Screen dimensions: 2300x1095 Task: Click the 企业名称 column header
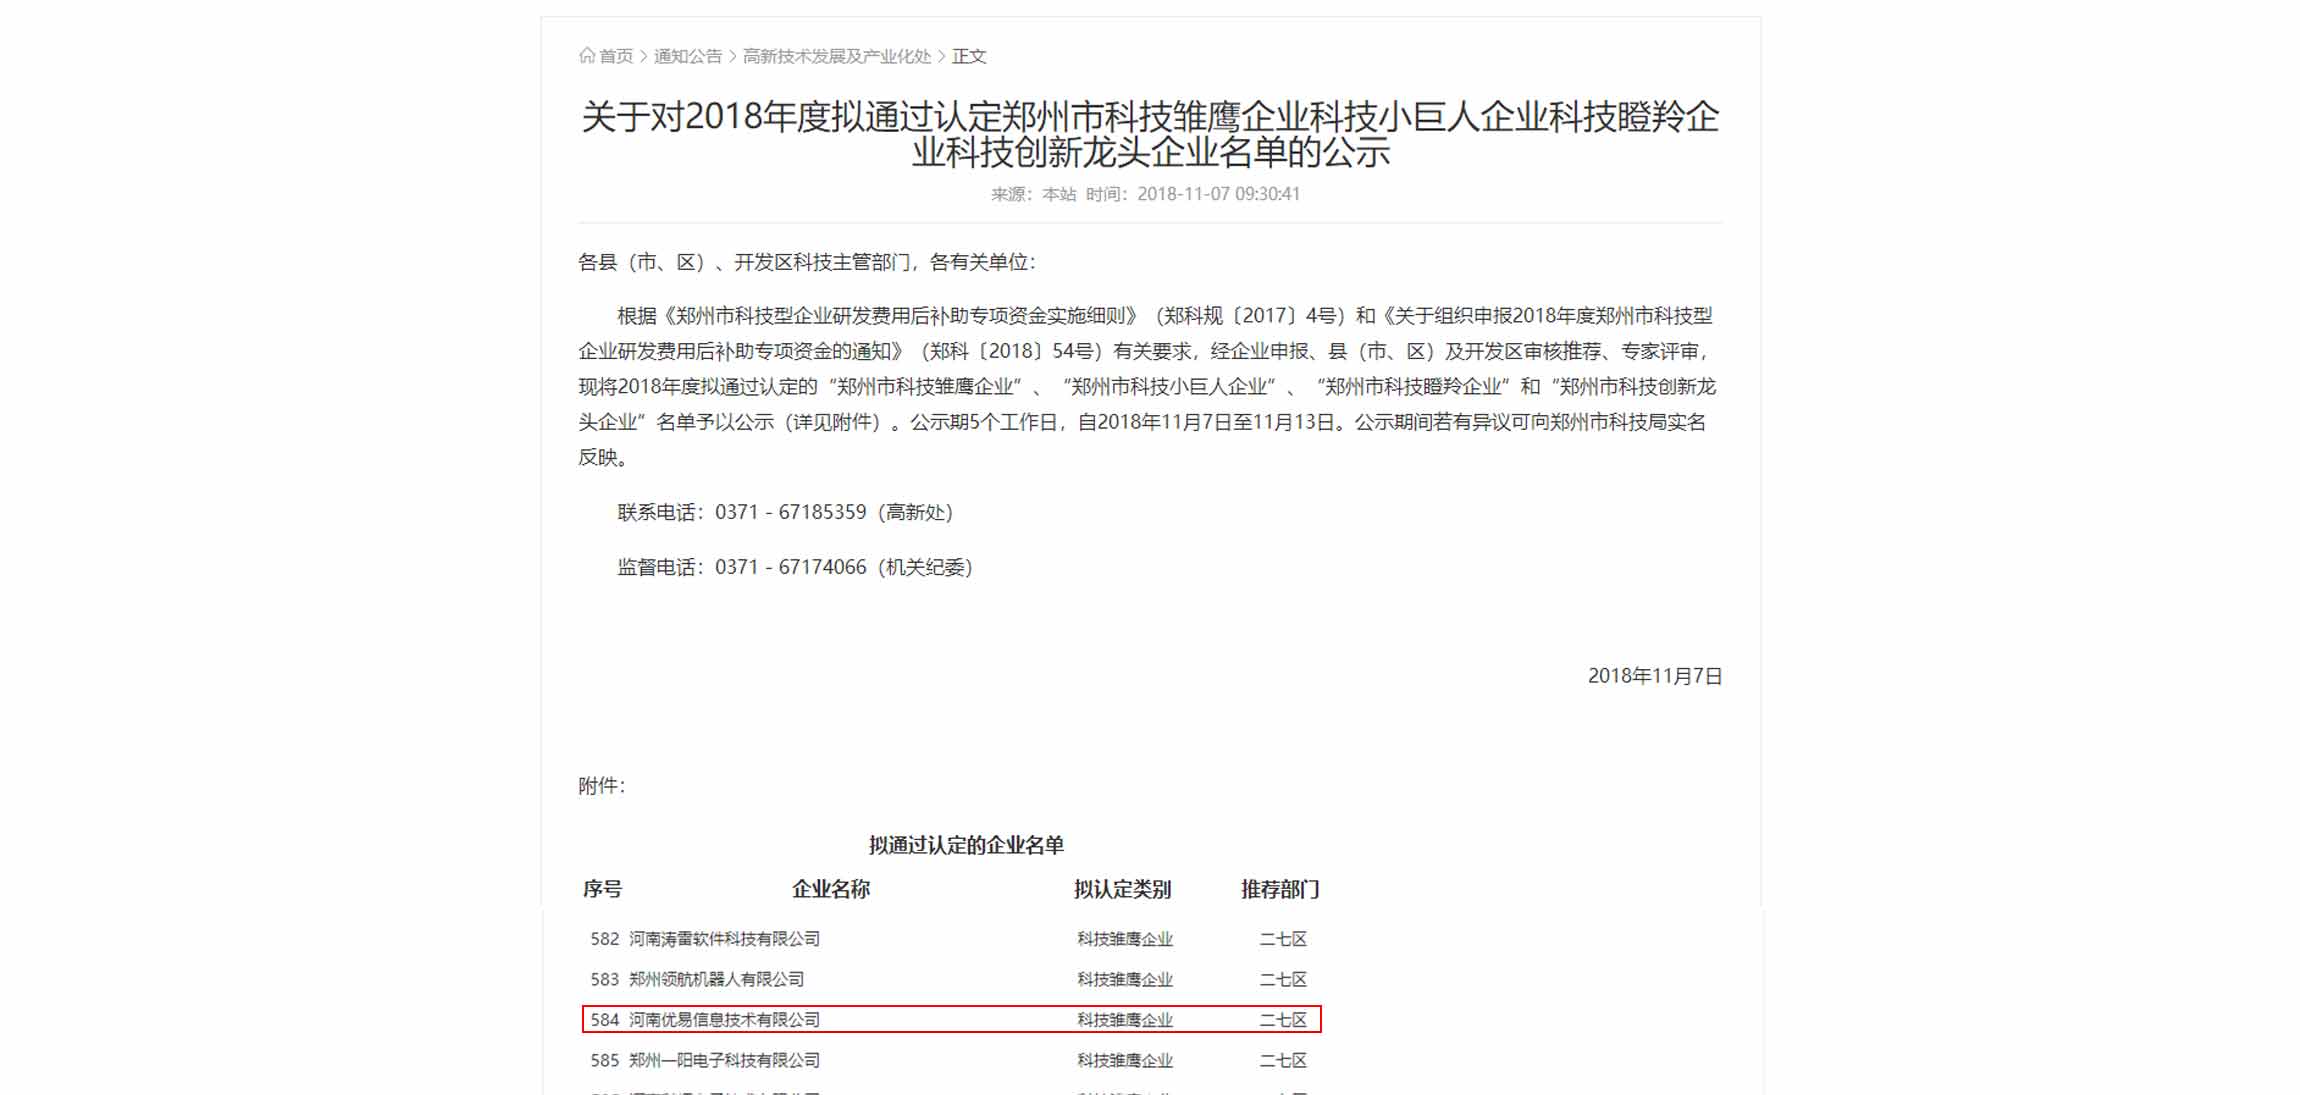click(831, 889)
